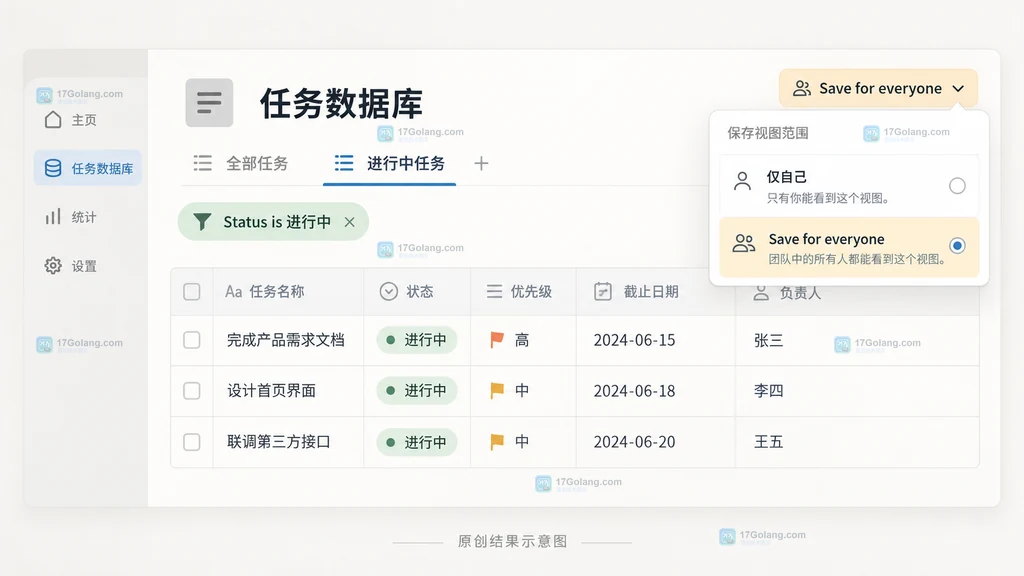The width and height of the screenshot is (1024, 576).
Task: Open 统计 statistics in sidebar
Action: click(x=71, y=217)
